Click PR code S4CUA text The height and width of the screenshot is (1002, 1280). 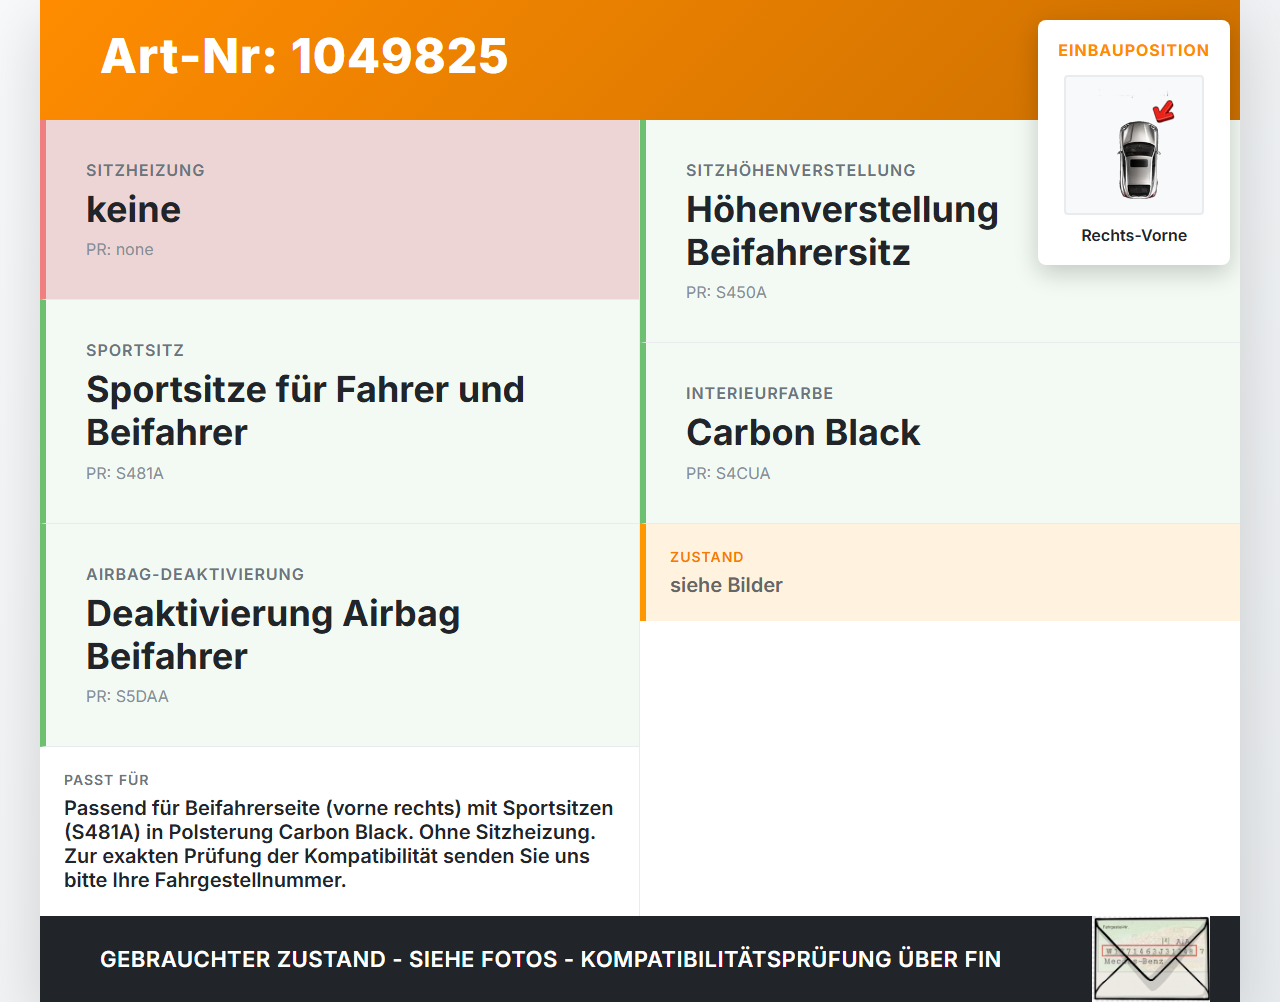coord(728,473)
